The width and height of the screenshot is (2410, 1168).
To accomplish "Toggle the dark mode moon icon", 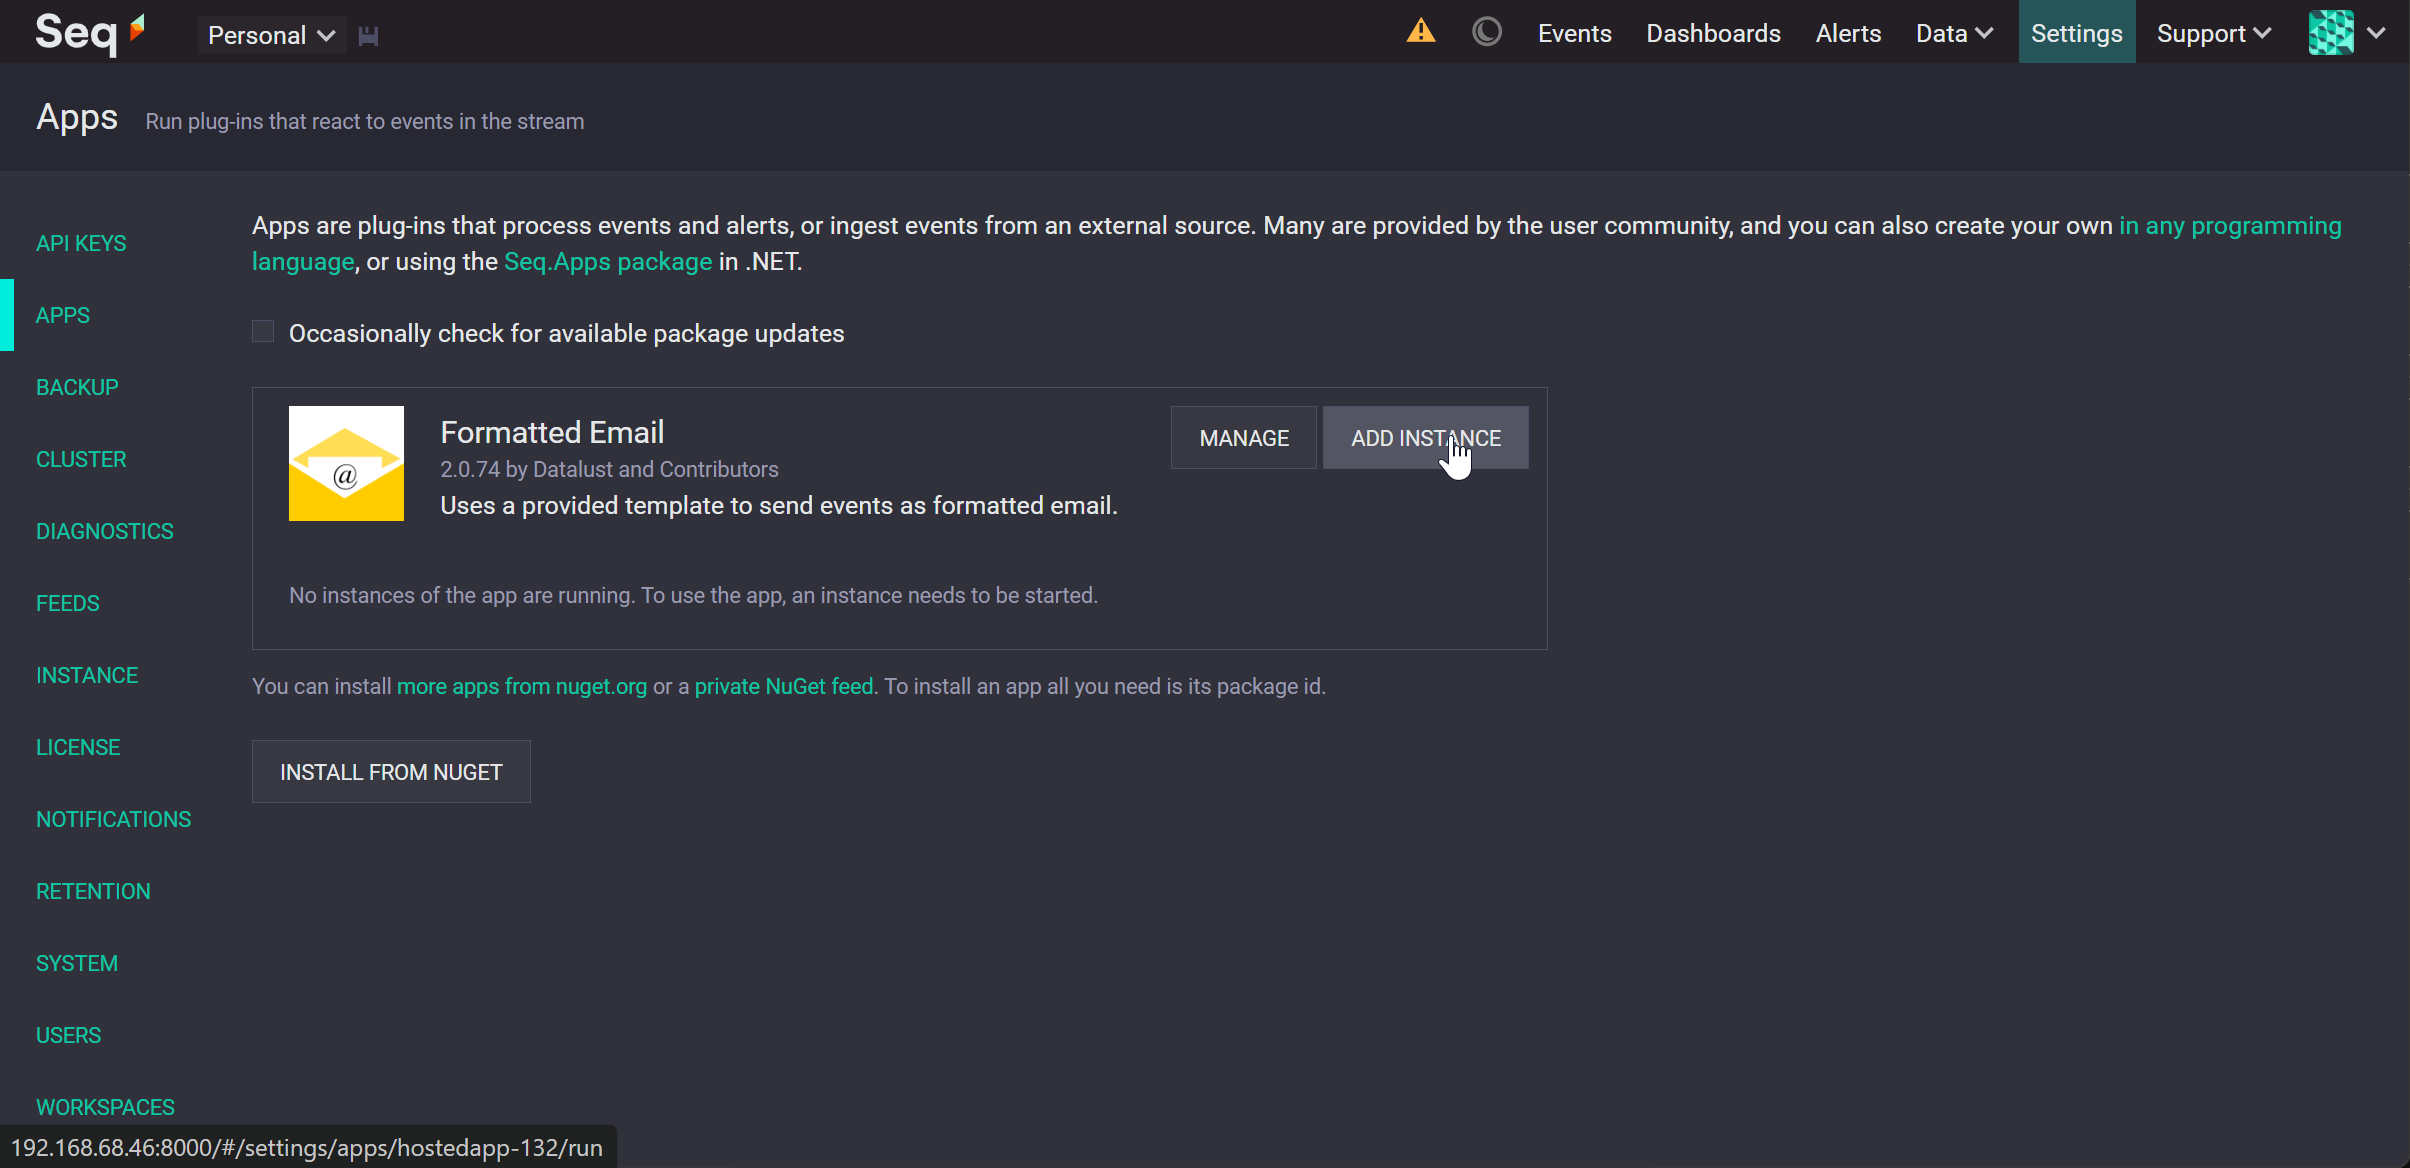I will click(1487, 32).
